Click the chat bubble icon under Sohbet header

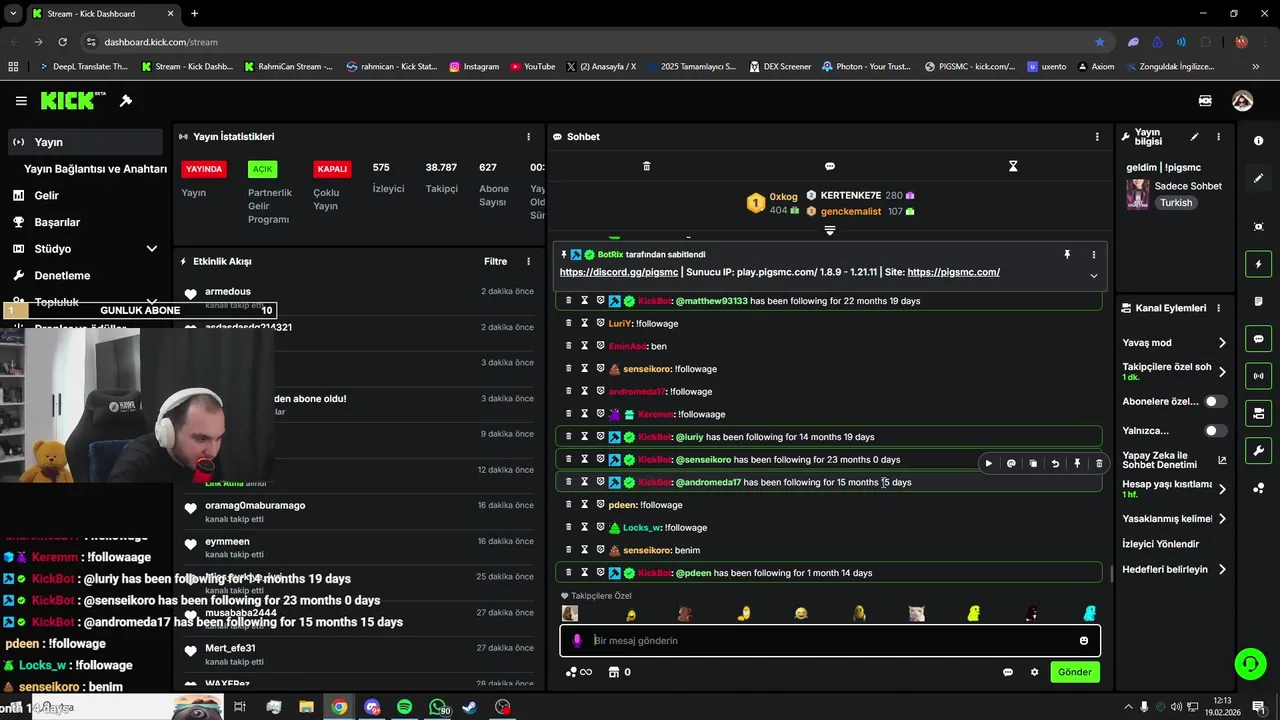click(830, 166)
